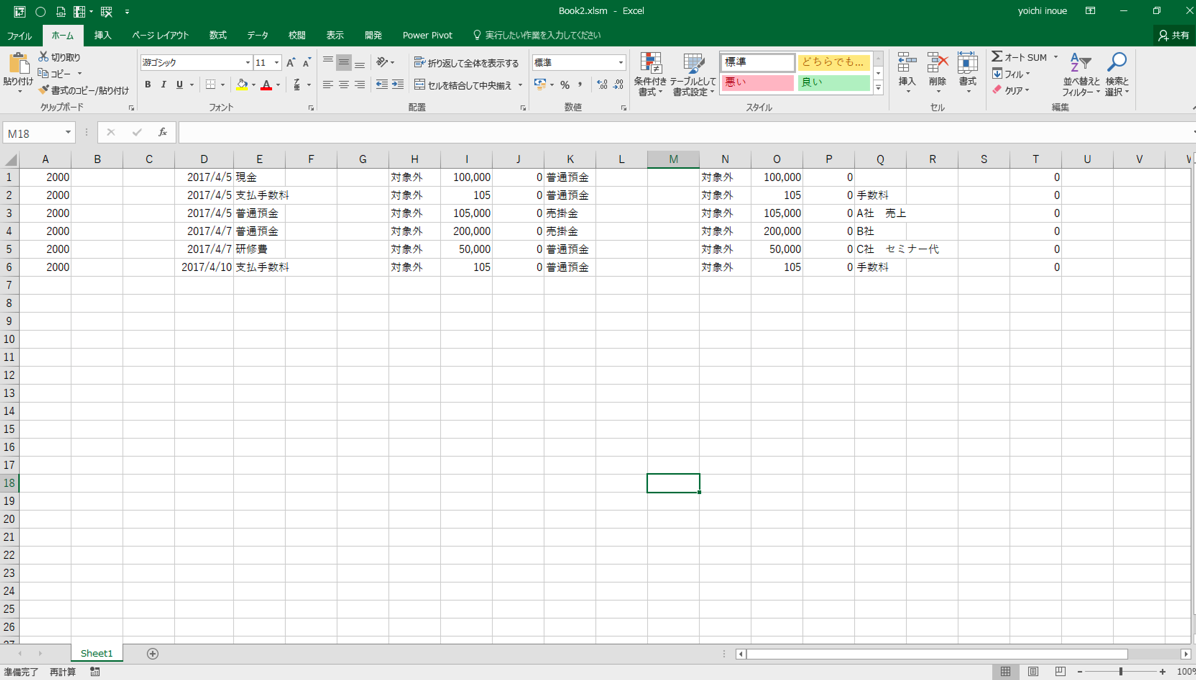The width and height of the screenshot is (1196, 680).
Task: Apply yellow fill color bucket
Action: 242,85
